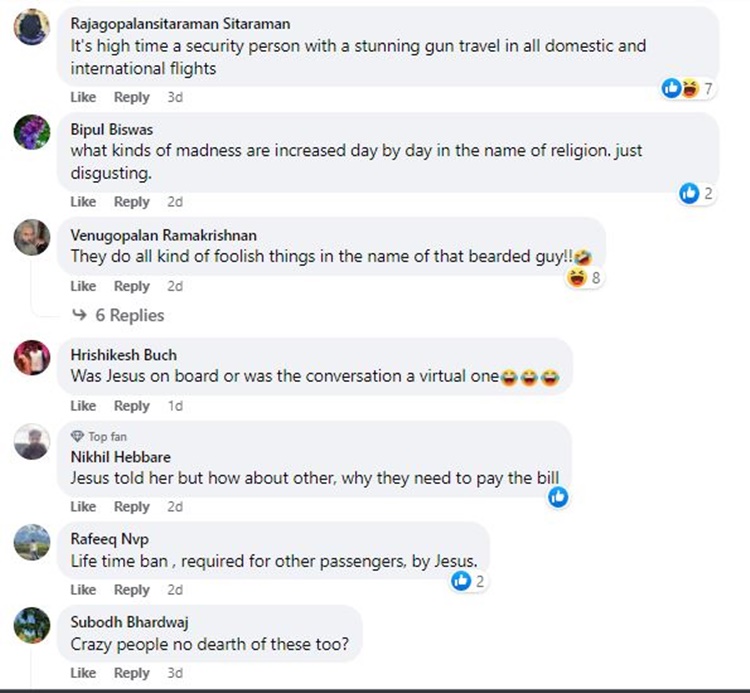Open Venugopalan Ramakrishnan's profile picture
This screenshot has width=750, height=693.
tap(32, 237)
